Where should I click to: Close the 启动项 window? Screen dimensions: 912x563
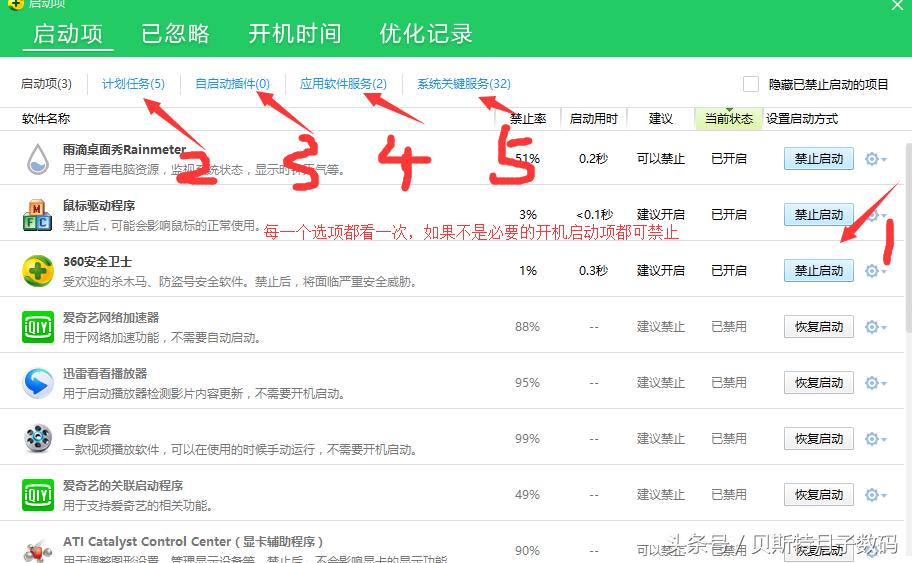(897, 5)
